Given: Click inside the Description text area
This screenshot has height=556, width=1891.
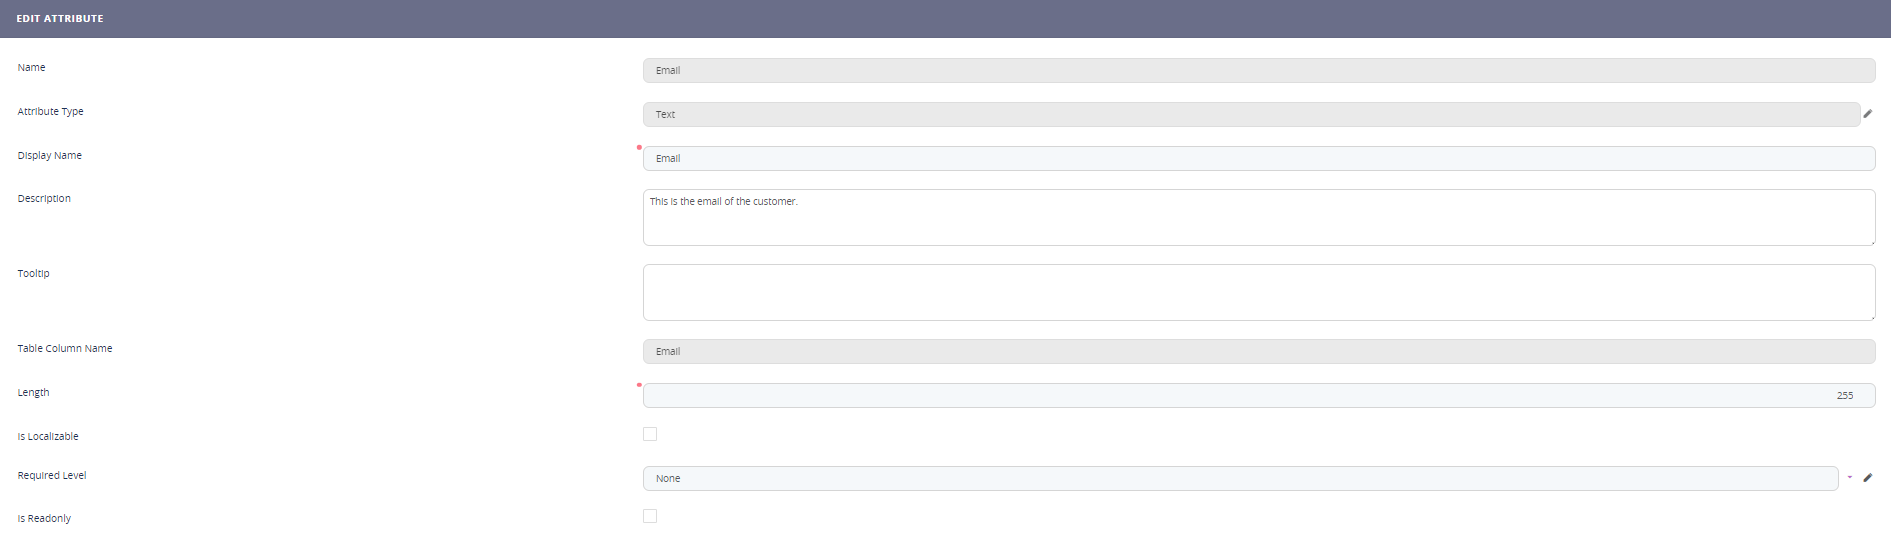Looking at the screenshot, I should point(1258,218).
